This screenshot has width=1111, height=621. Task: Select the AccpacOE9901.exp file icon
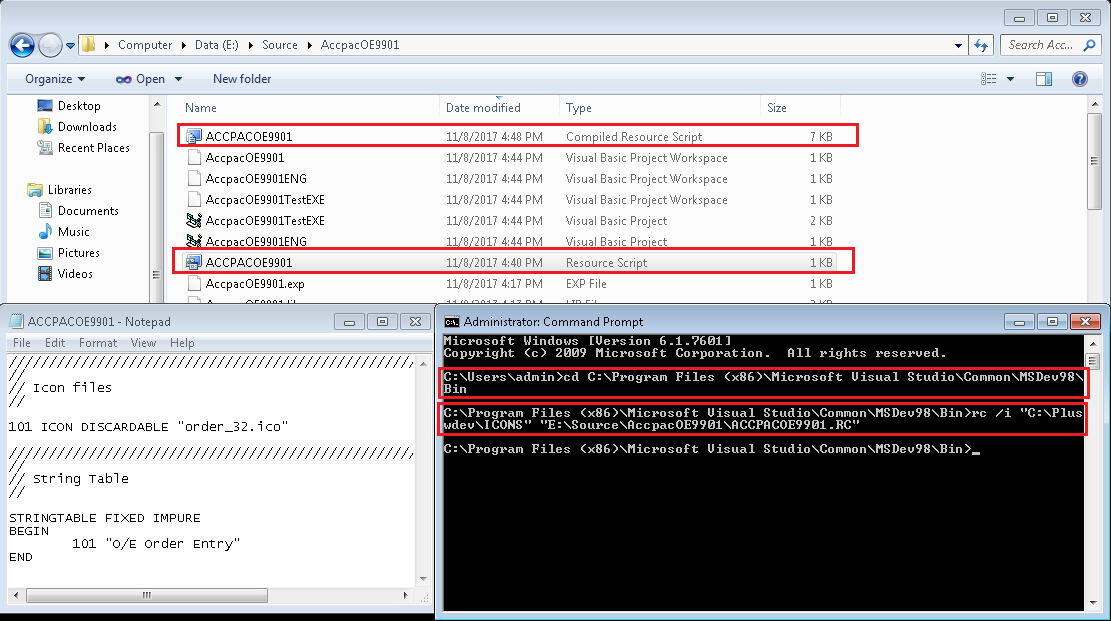pyautogui.click(x=193, y=284)
